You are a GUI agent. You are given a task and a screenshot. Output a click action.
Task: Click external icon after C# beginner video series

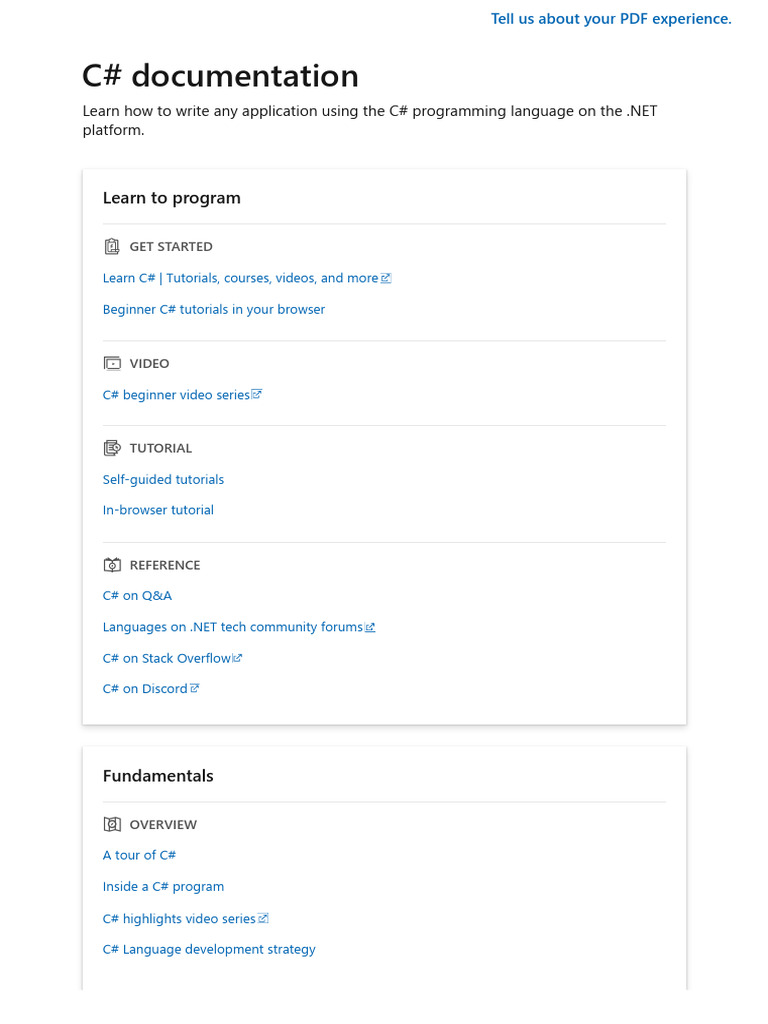tap(257, 394)
